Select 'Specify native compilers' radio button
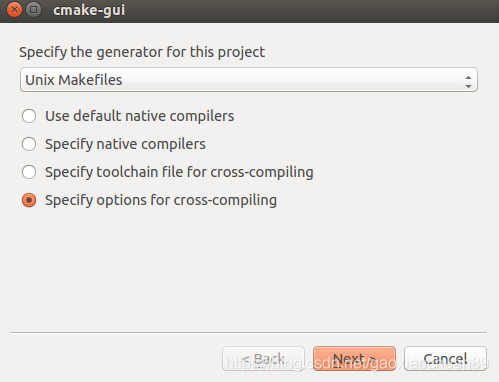Image resolution: width=499 pixels, height=382 pixels. 29,144
